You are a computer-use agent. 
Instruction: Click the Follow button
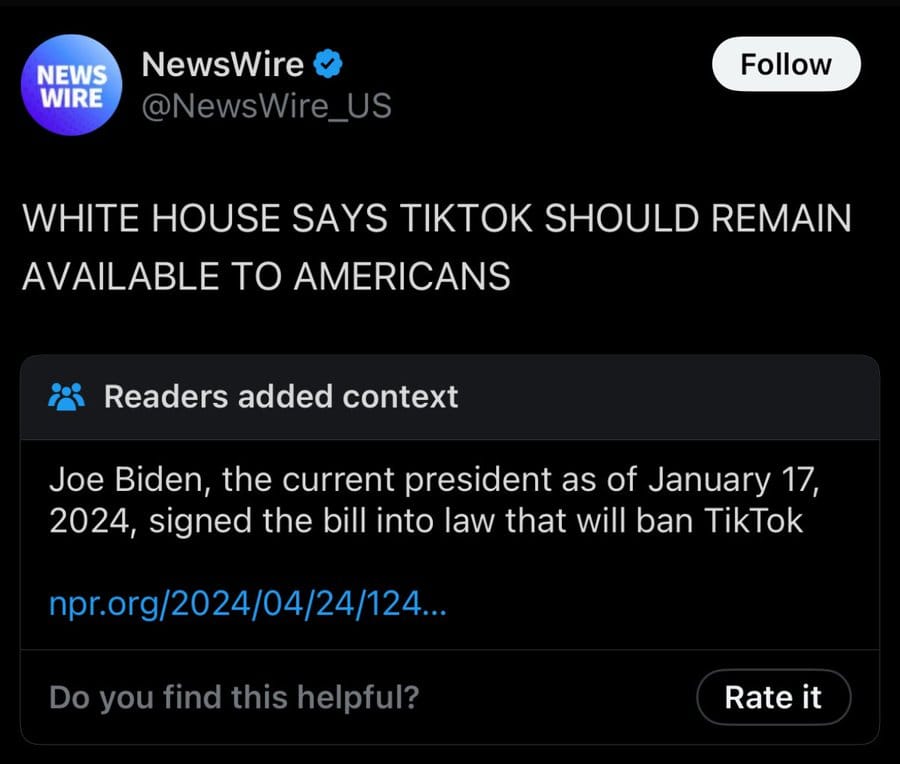click(x=786, y=64)
